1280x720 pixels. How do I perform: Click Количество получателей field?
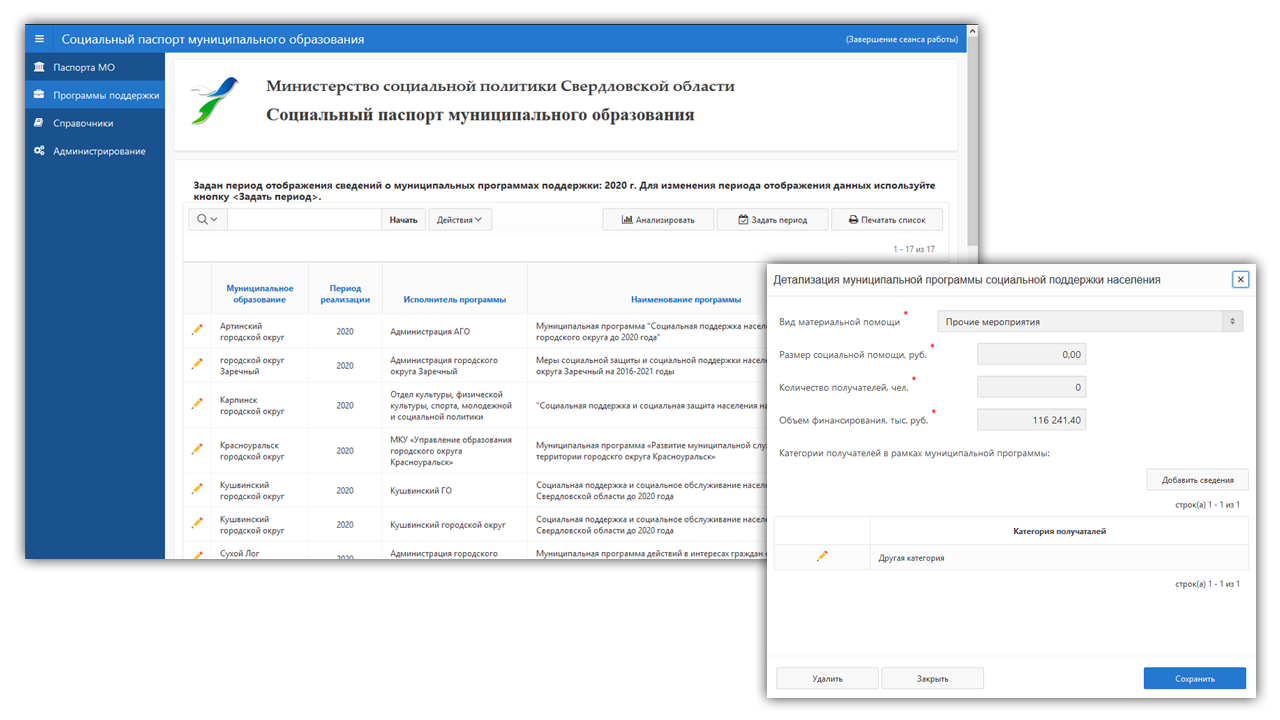(x=1031, y=387)
